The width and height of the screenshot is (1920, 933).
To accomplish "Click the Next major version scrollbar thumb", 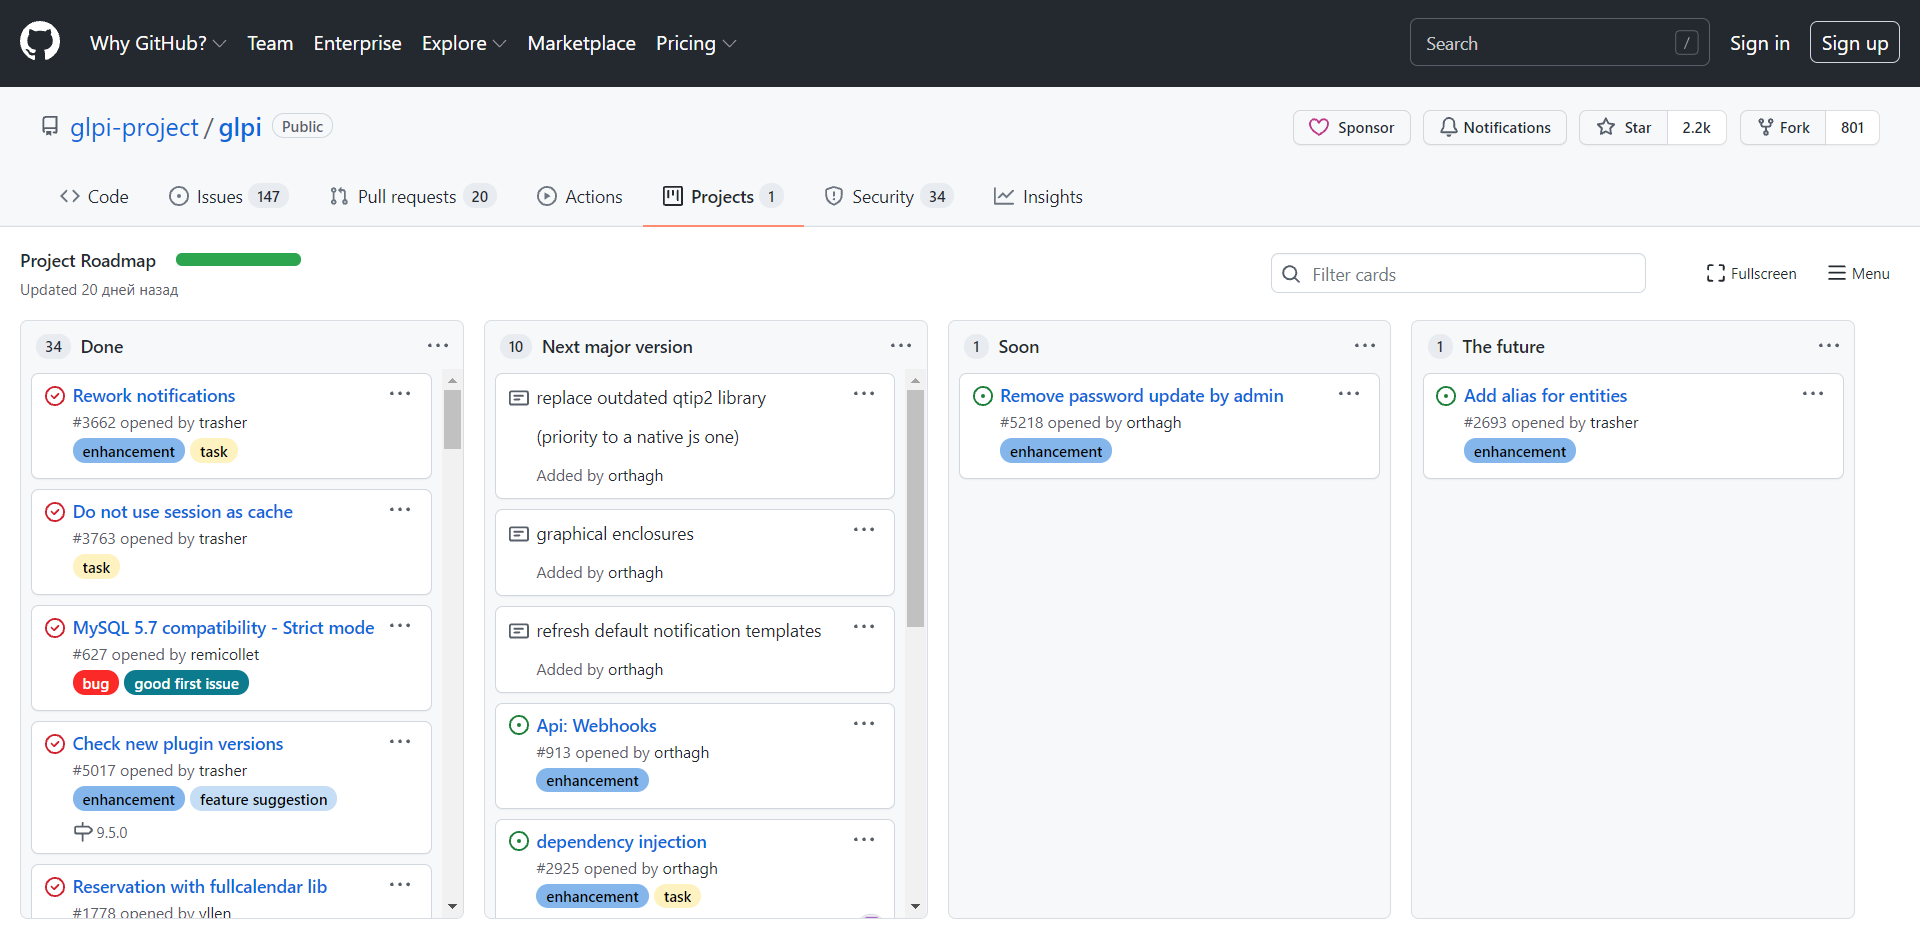I will (x=915, y=508).
